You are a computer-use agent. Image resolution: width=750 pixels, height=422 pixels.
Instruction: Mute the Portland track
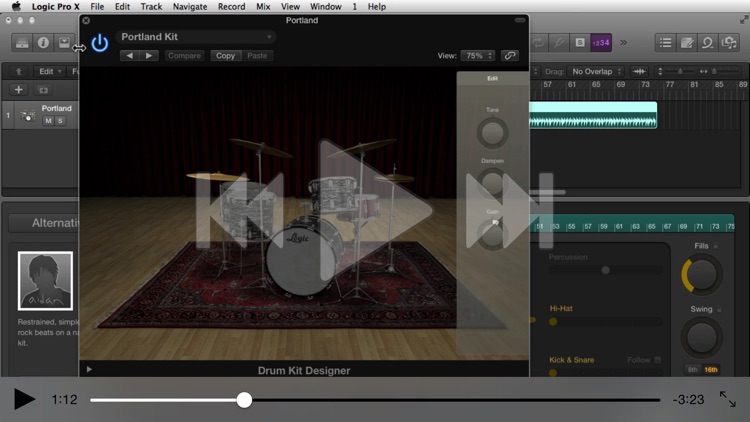pos(48,121)
